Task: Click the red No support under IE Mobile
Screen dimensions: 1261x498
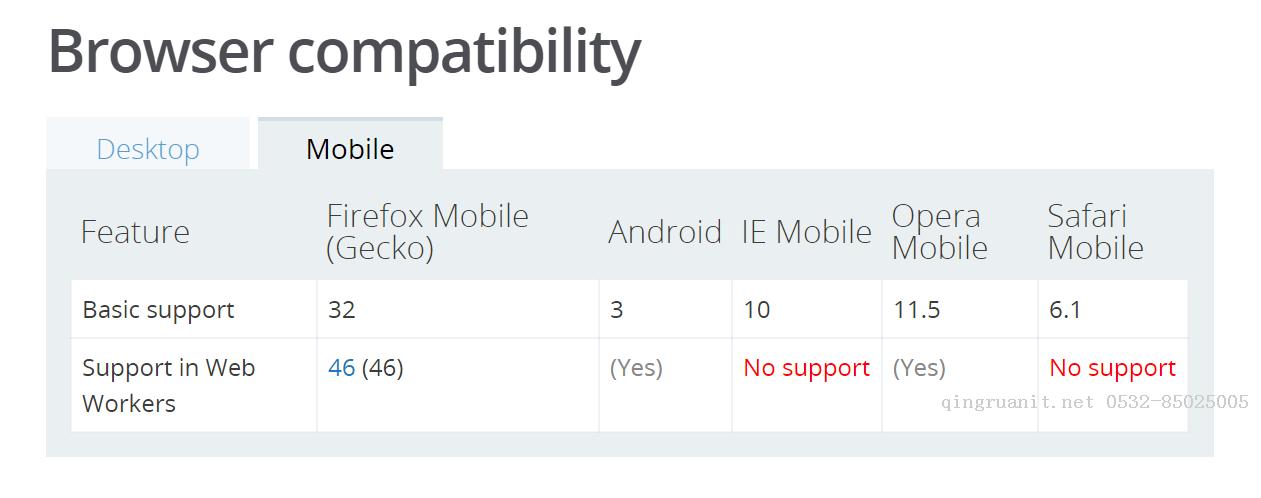Action: click(x=806, y=368)
